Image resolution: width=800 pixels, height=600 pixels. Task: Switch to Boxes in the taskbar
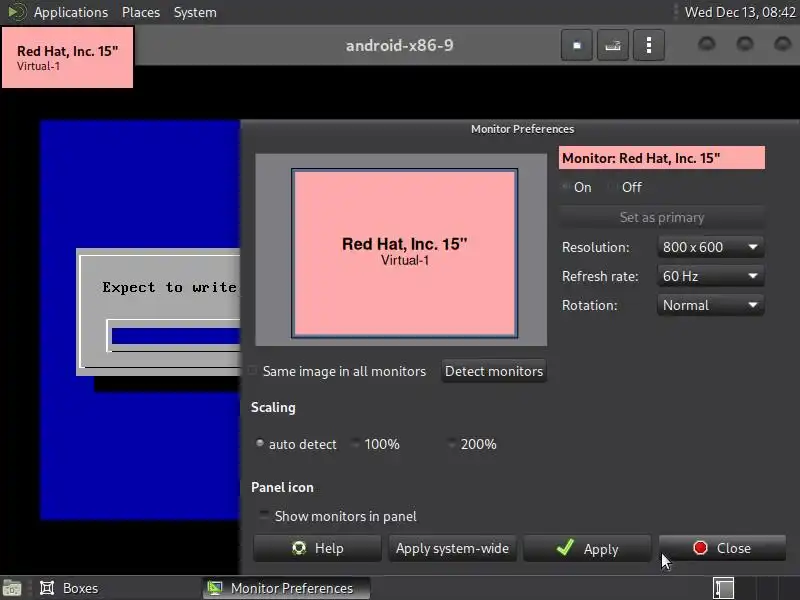pos(69,588)
